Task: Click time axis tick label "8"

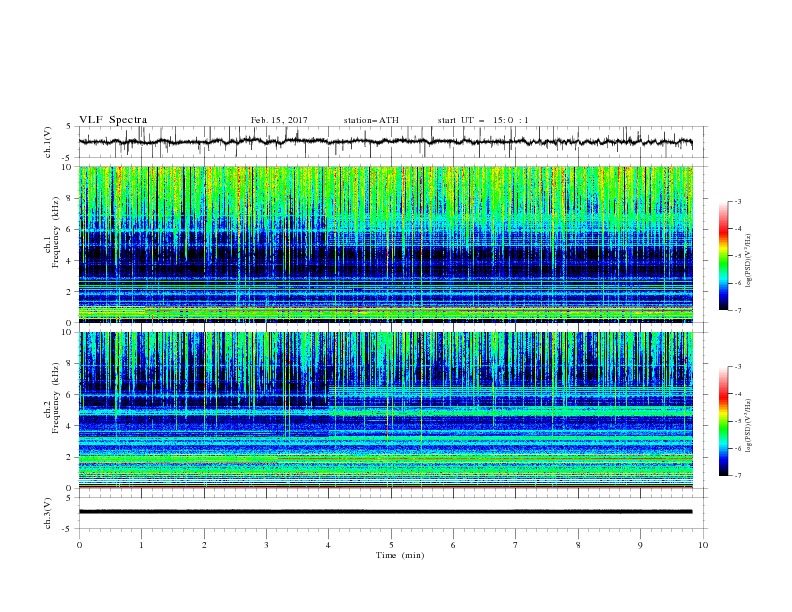Action: coord(578,545)
